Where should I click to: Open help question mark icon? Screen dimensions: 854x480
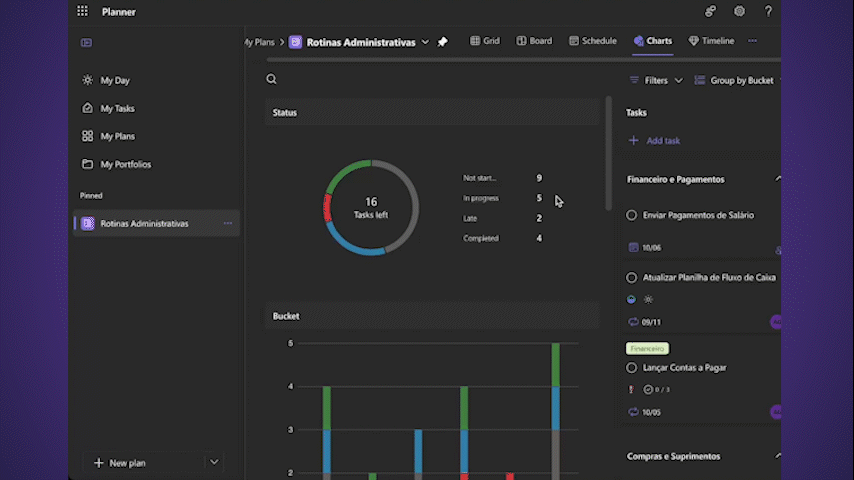(x=768, y=12)
